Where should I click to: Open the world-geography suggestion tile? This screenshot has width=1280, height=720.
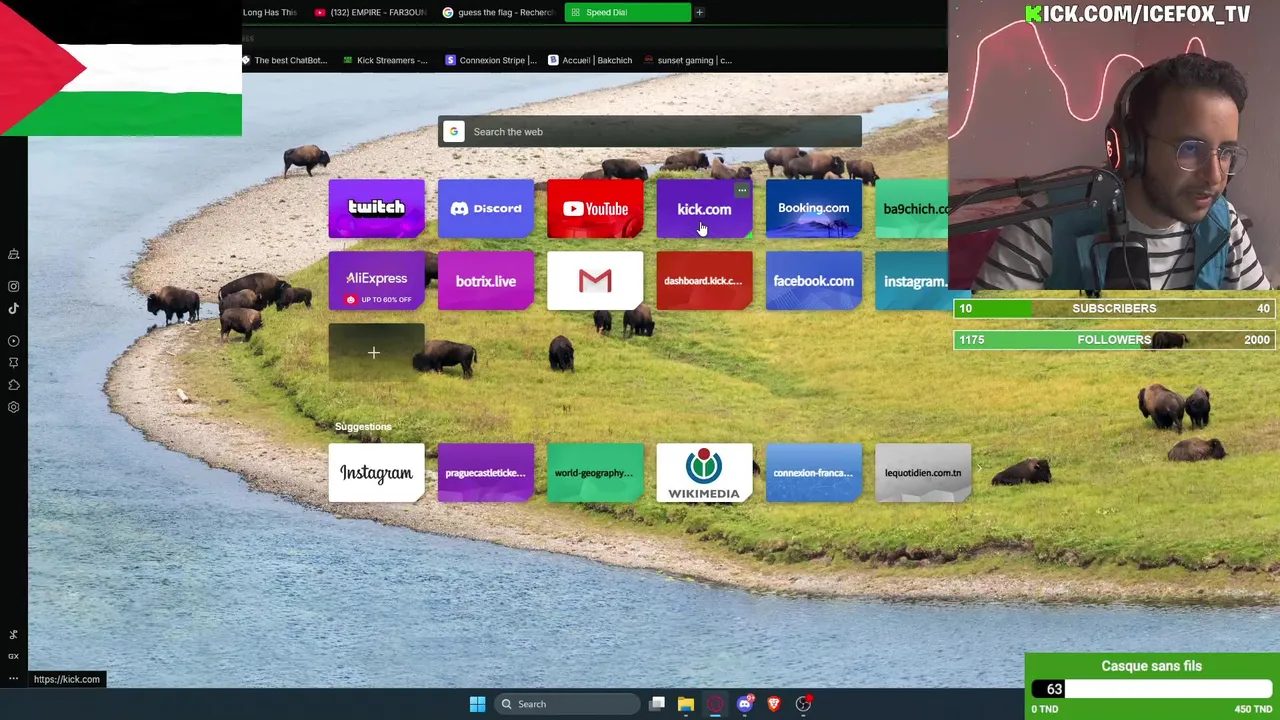click(x=595, y=473)
